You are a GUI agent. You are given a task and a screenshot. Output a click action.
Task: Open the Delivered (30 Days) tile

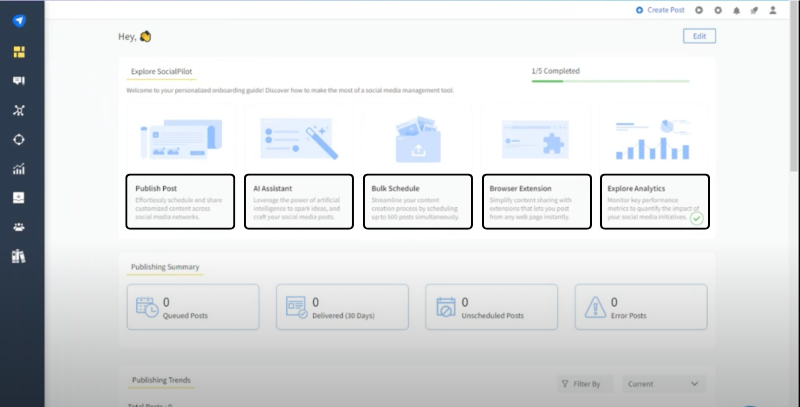tap(342, 307)
